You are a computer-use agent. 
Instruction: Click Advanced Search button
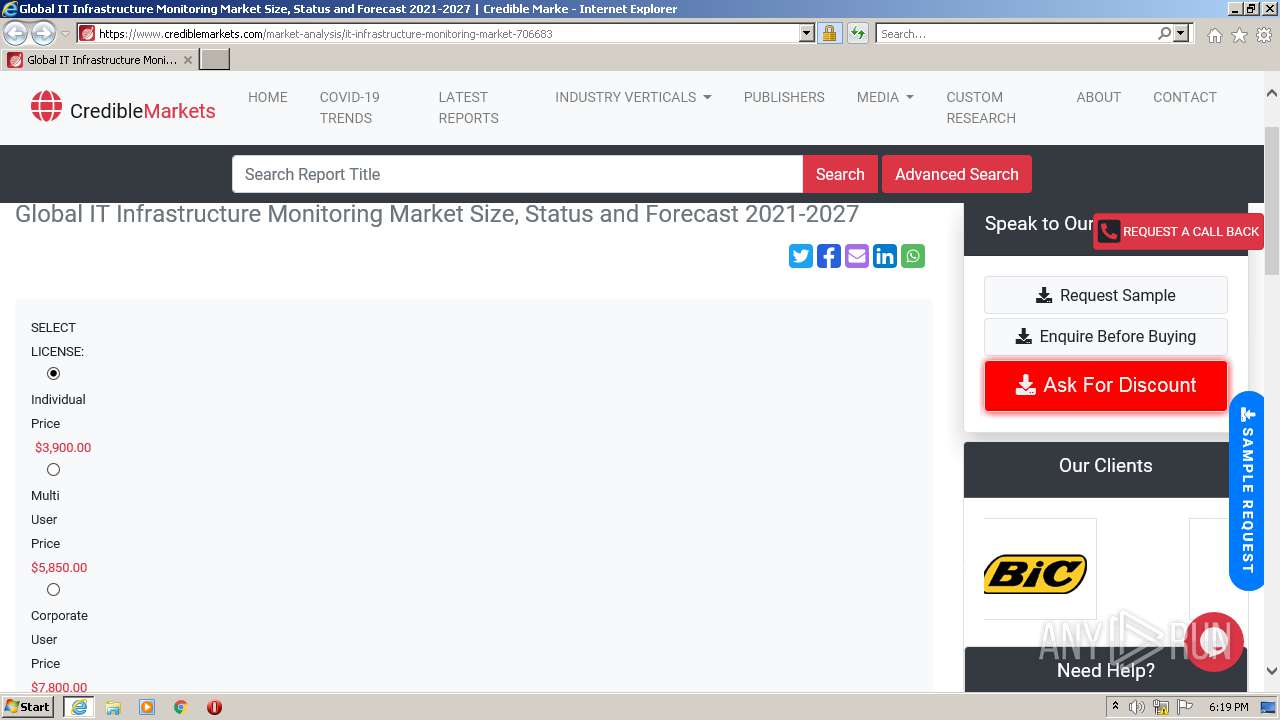click(957, 174)
